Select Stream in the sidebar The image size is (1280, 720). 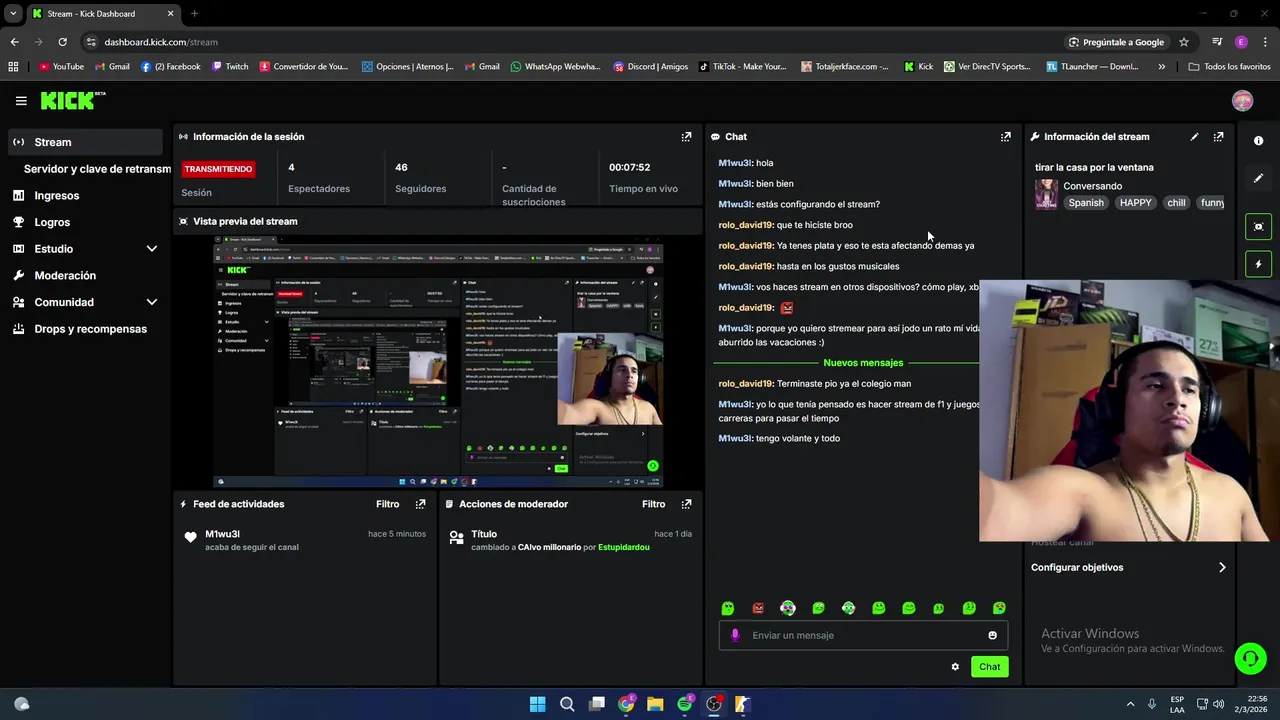tap(85, 142)
